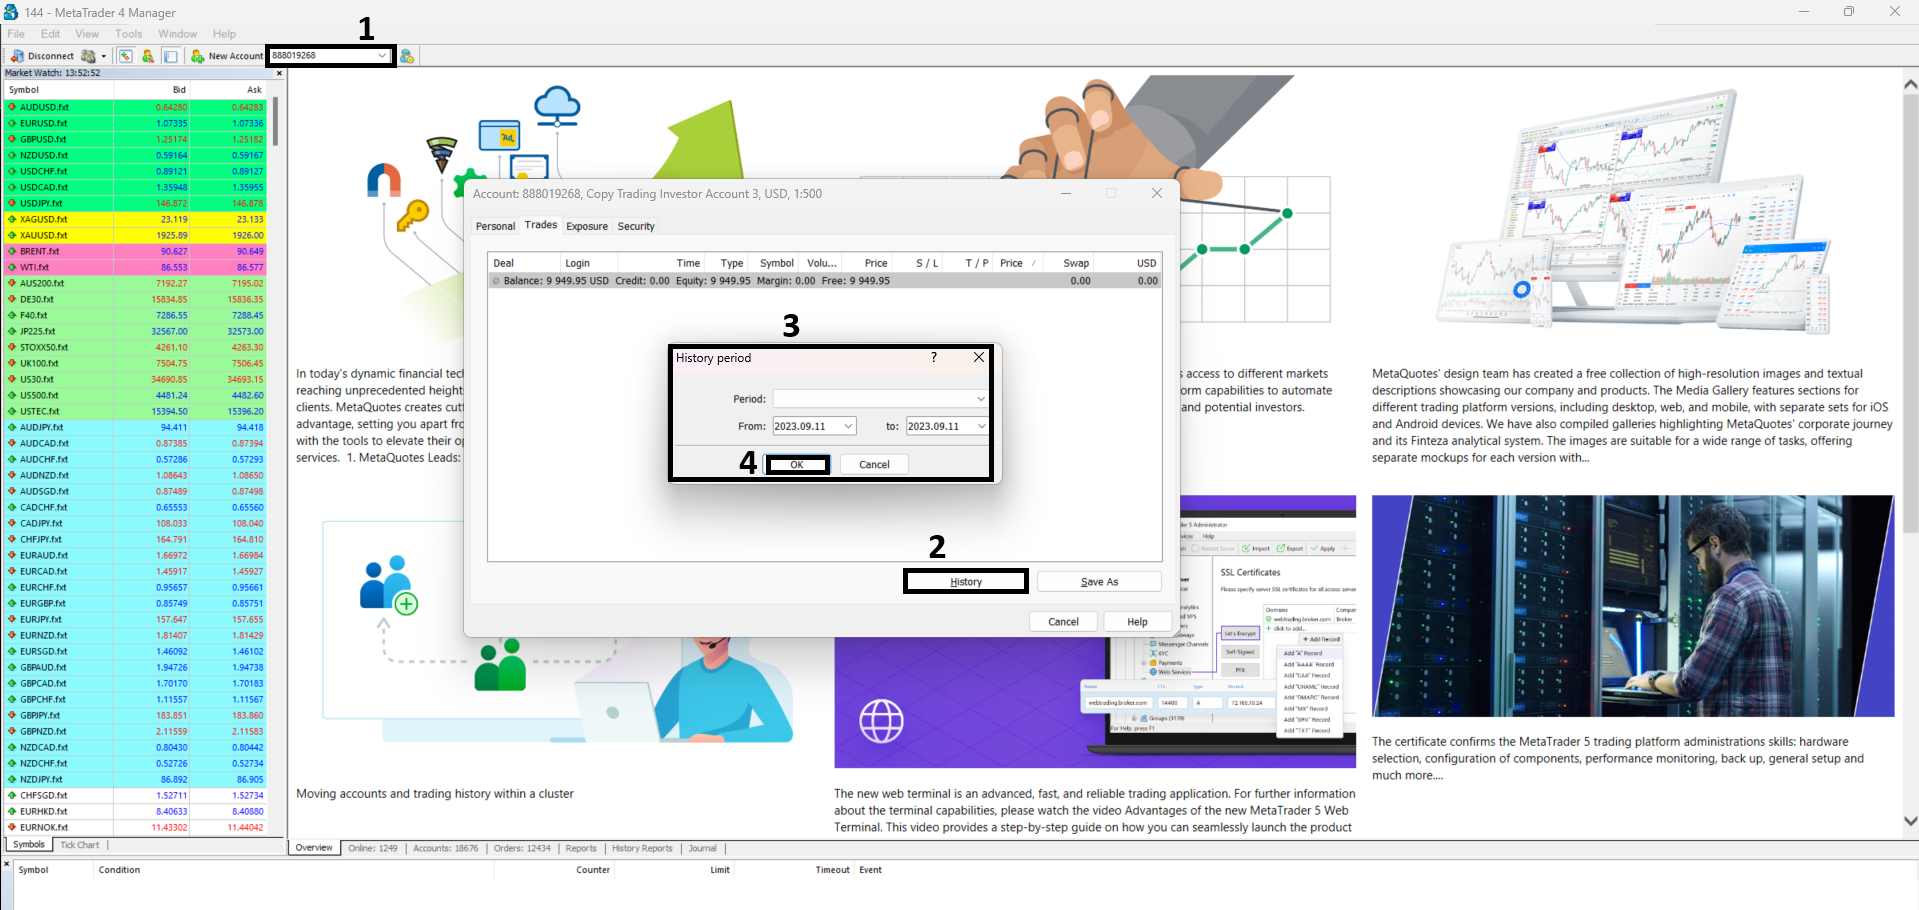Click the server room photo thumbnail
This screenshot has height=910, width=1919.
[x=1632, y=606]
